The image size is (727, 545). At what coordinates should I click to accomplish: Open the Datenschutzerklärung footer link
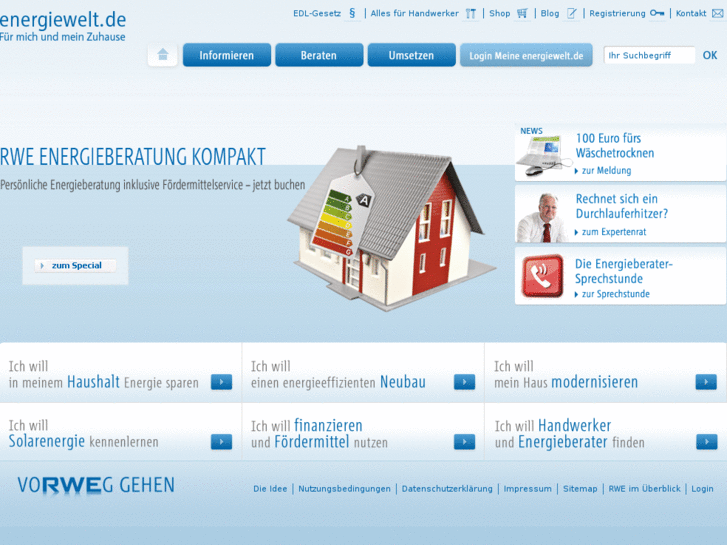point(447,489)
